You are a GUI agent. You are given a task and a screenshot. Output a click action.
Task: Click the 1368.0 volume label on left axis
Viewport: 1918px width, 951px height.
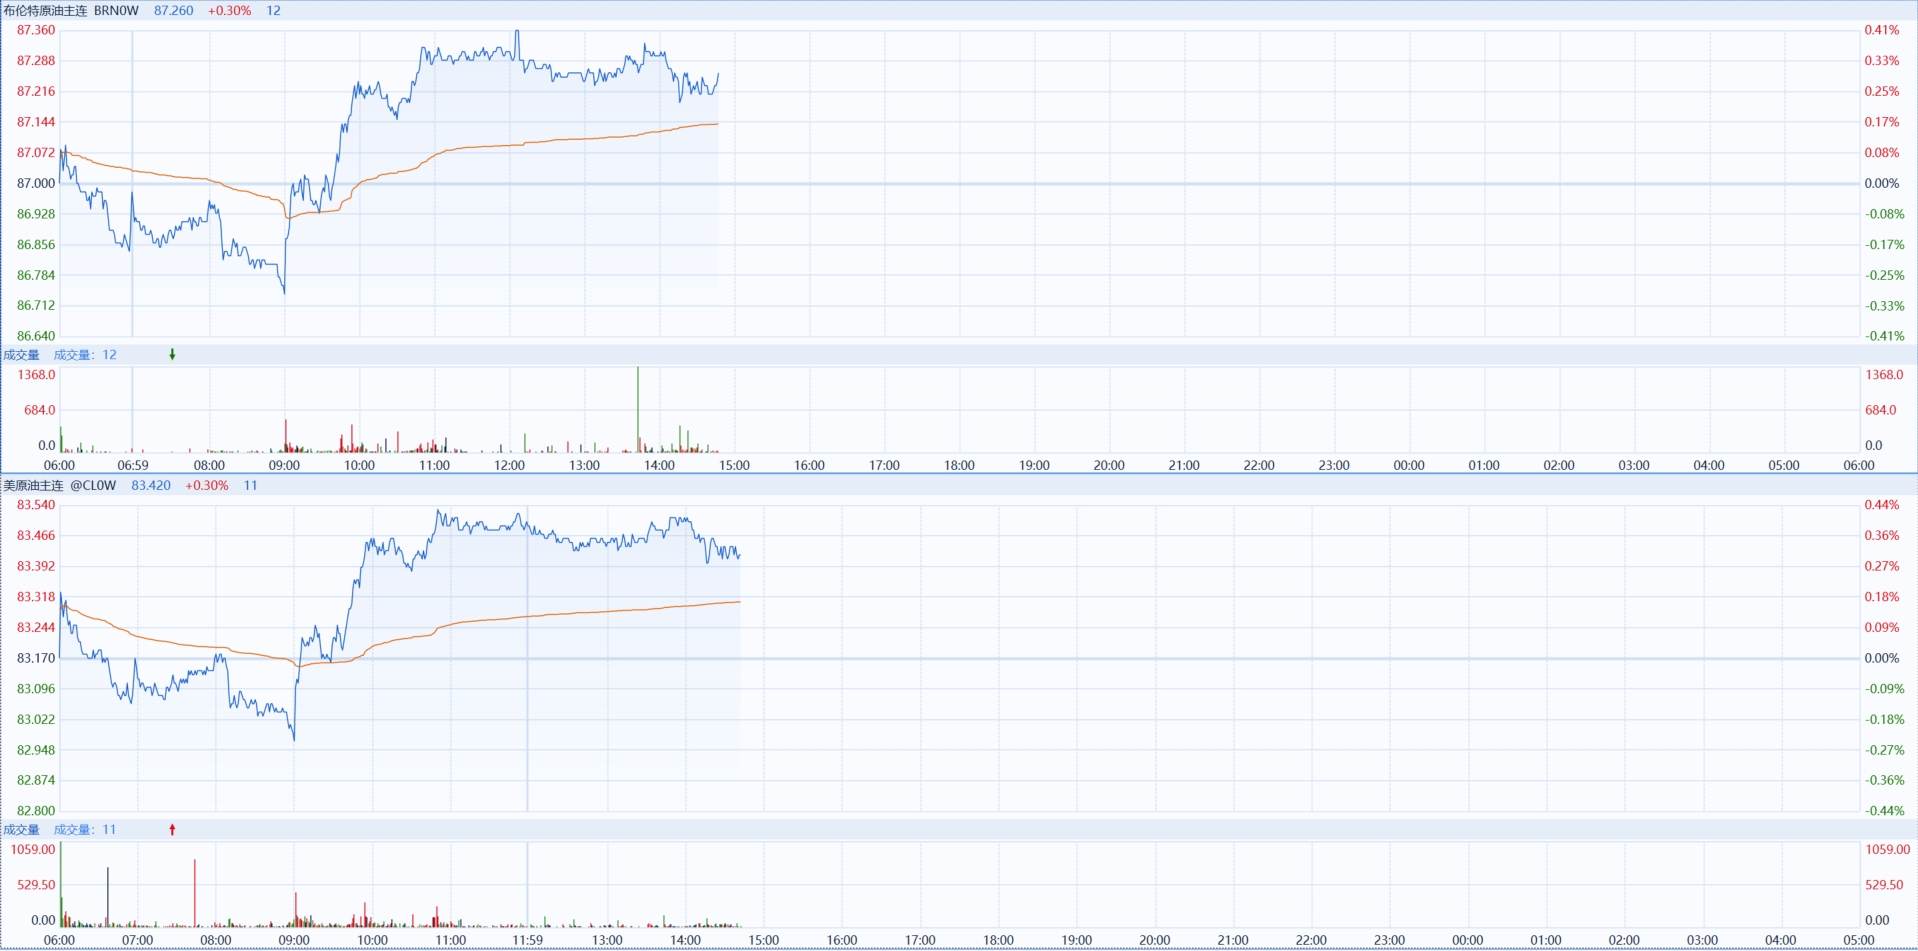tap(37, 375)
